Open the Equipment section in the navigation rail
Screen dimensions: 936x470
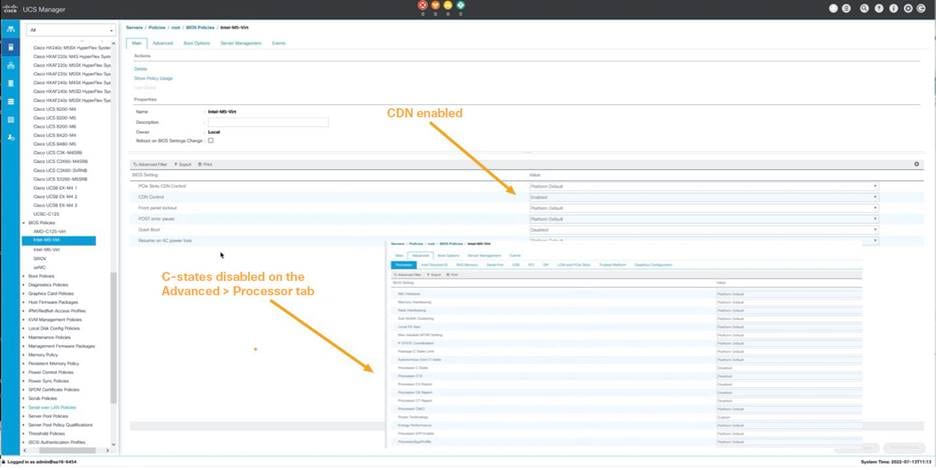[10, 29]
